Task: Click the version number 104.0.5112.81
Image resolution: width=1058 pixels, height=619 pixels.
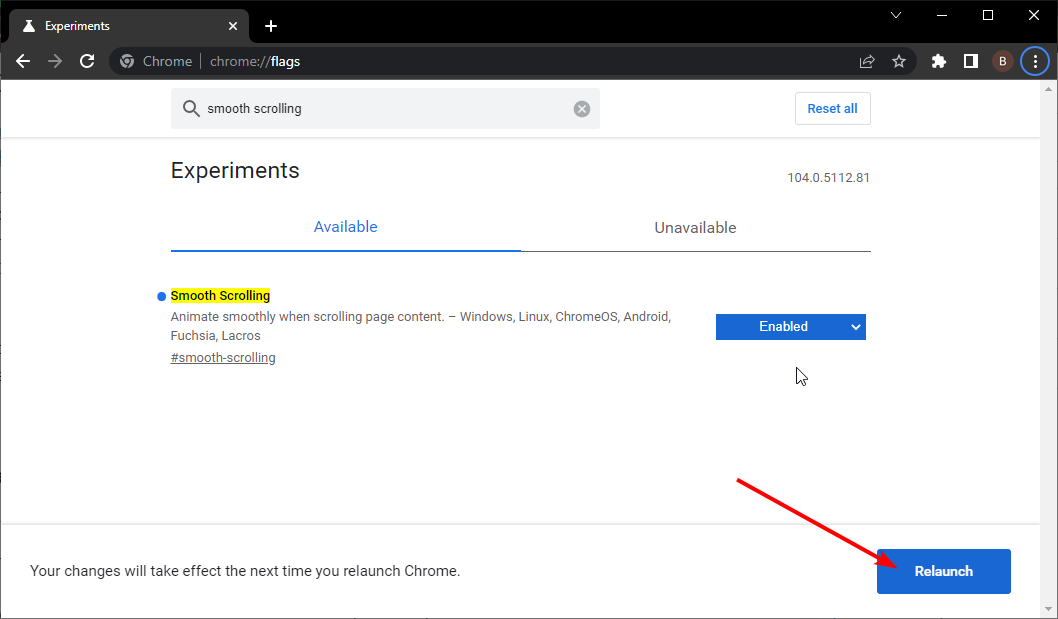Action: pyautogui.click(x=829, y=178)
